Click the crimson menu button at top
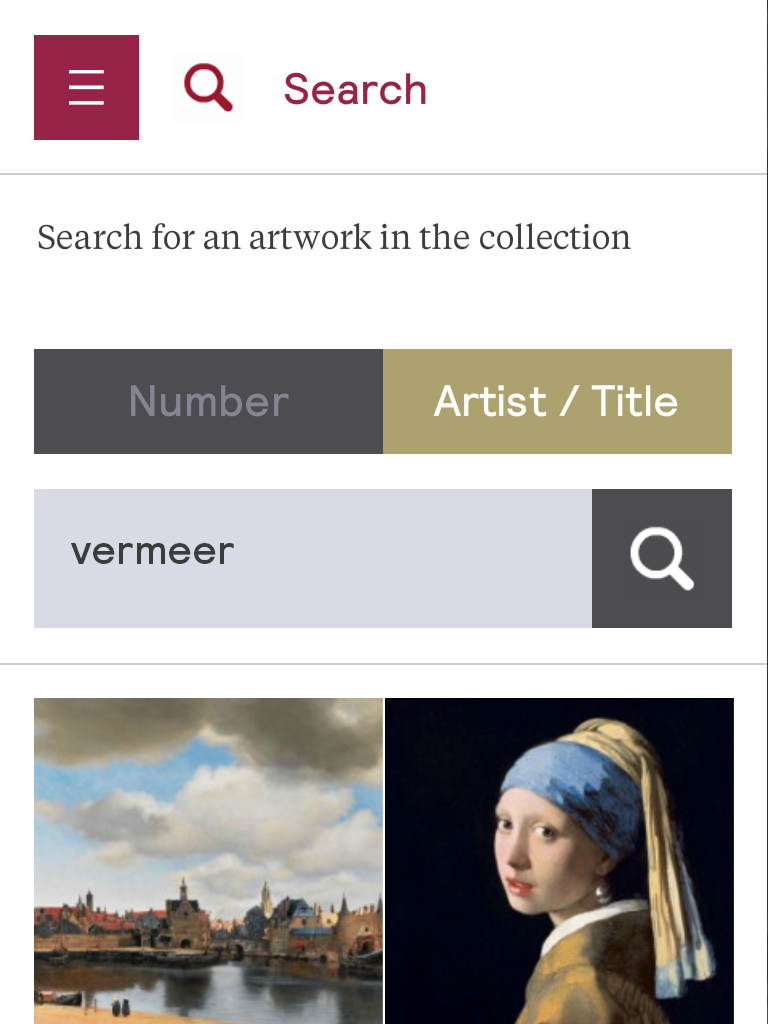This screenshot has height=1024, width=768. (x=86, y=88)
